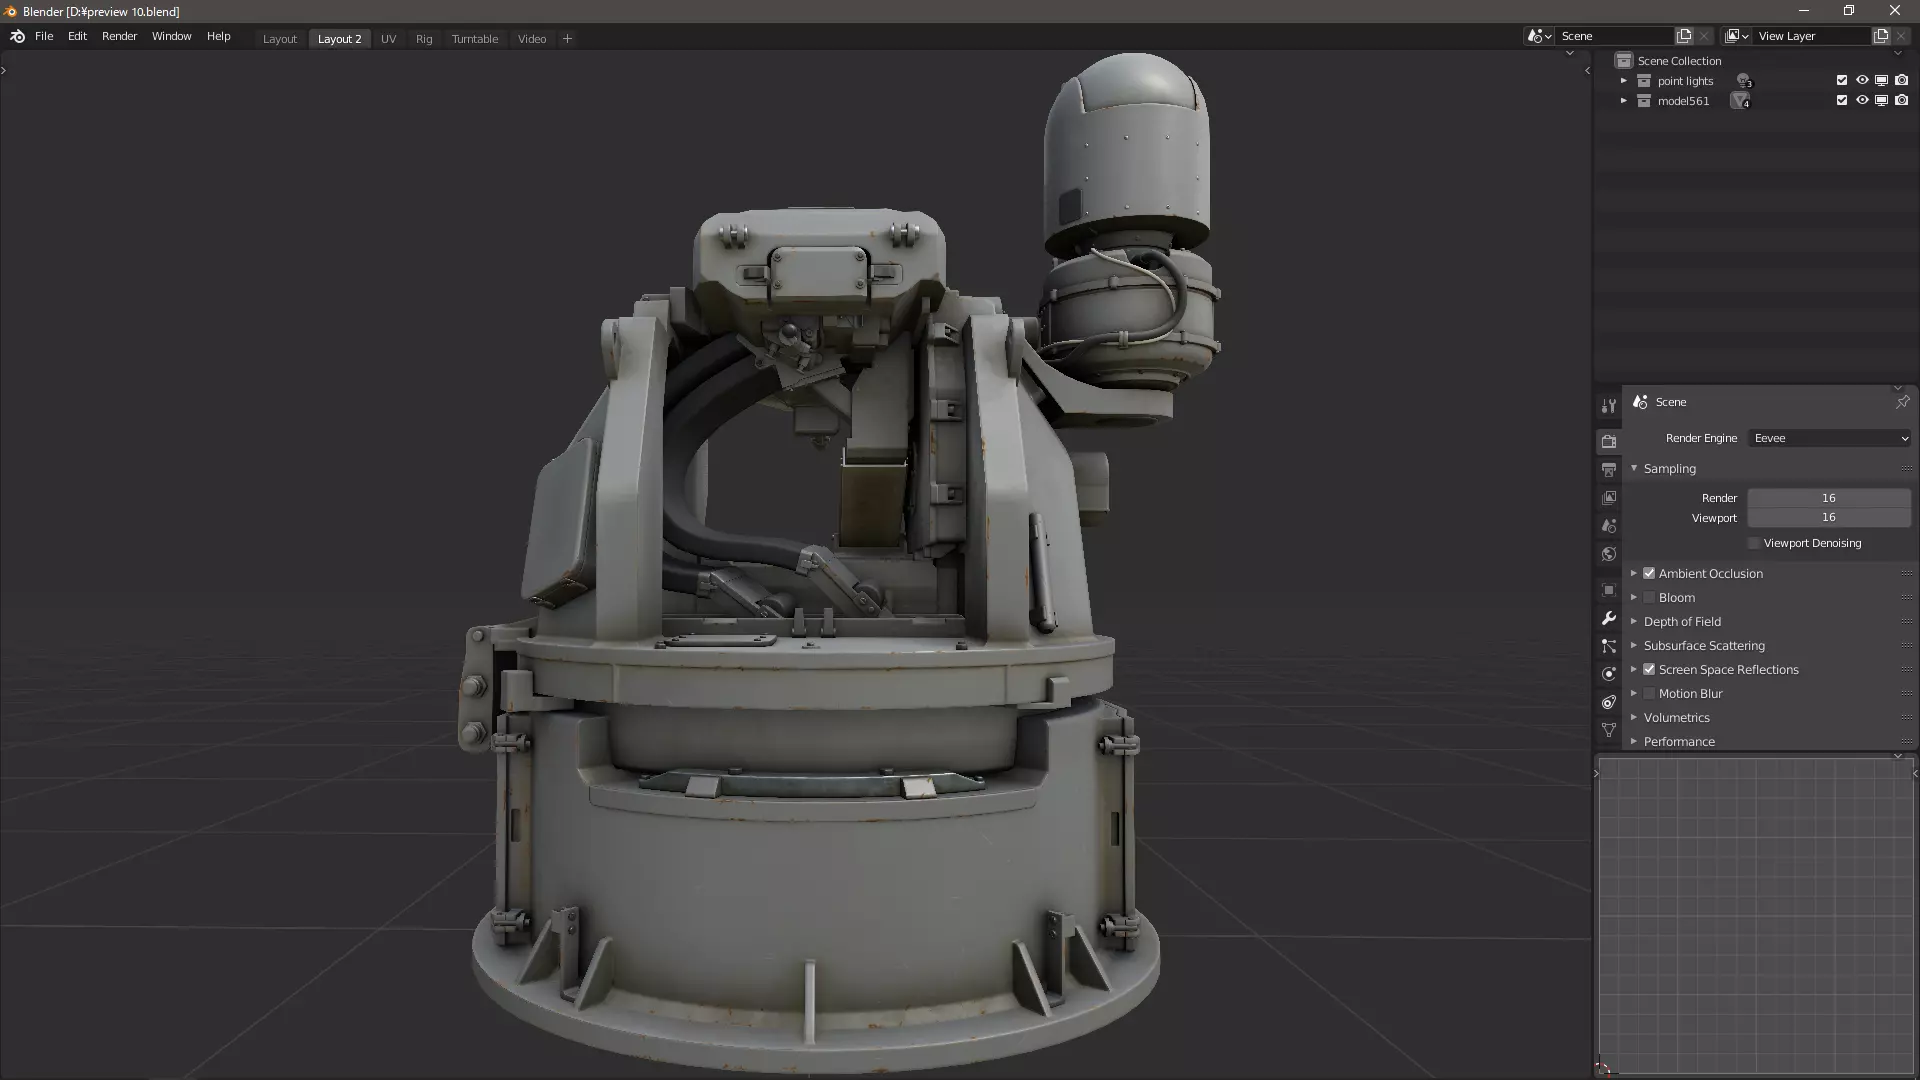Disable point lights in renders camera icon

(1901, 80)
